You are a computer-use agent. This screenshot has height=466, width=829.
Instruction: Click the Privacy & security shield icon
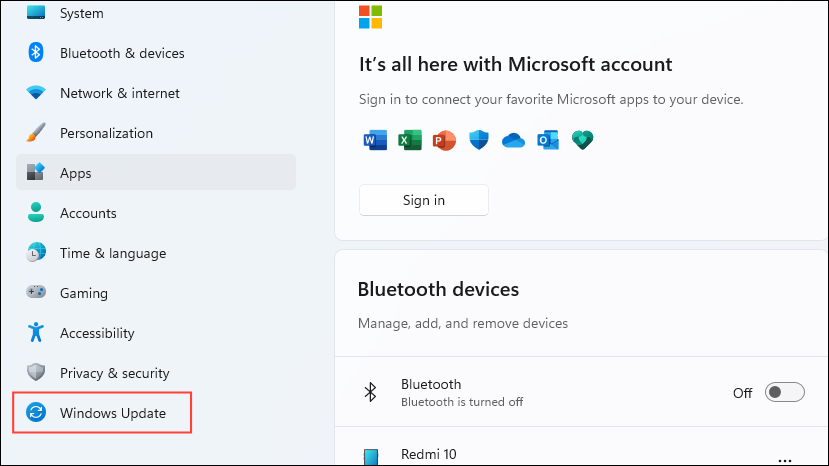36,372
